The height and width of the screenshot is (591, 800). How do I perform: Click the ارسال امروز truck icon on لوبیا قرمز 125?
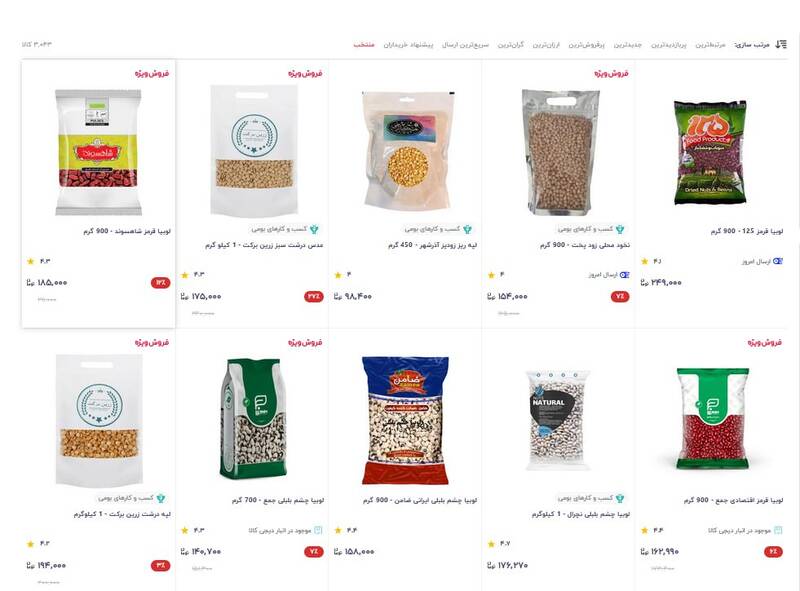coord(777,261)
